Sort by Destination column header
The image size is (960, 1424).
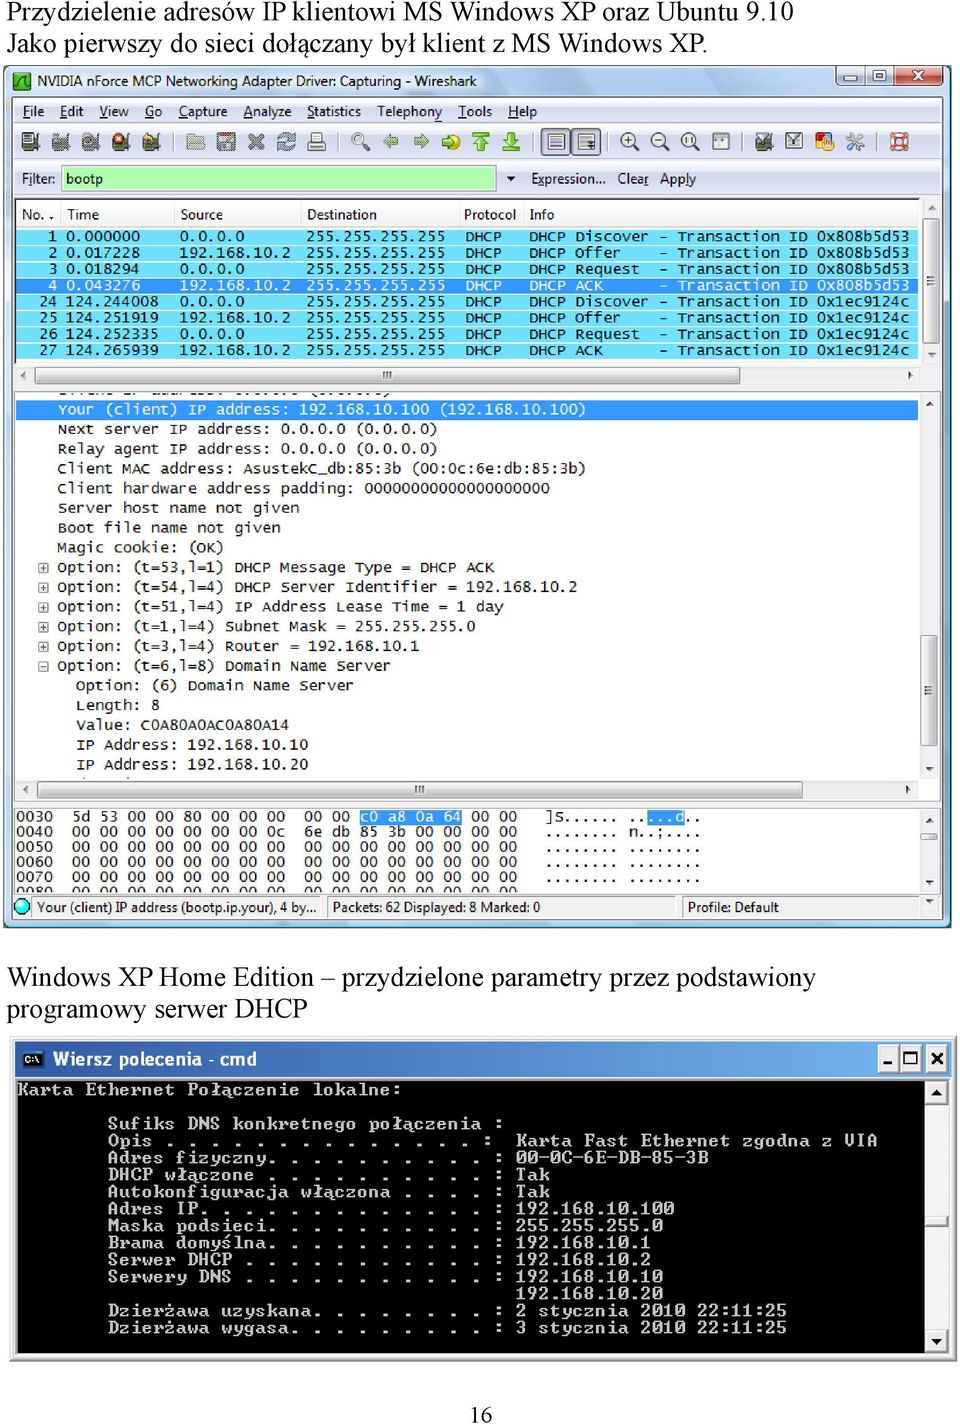pos(379,214)
